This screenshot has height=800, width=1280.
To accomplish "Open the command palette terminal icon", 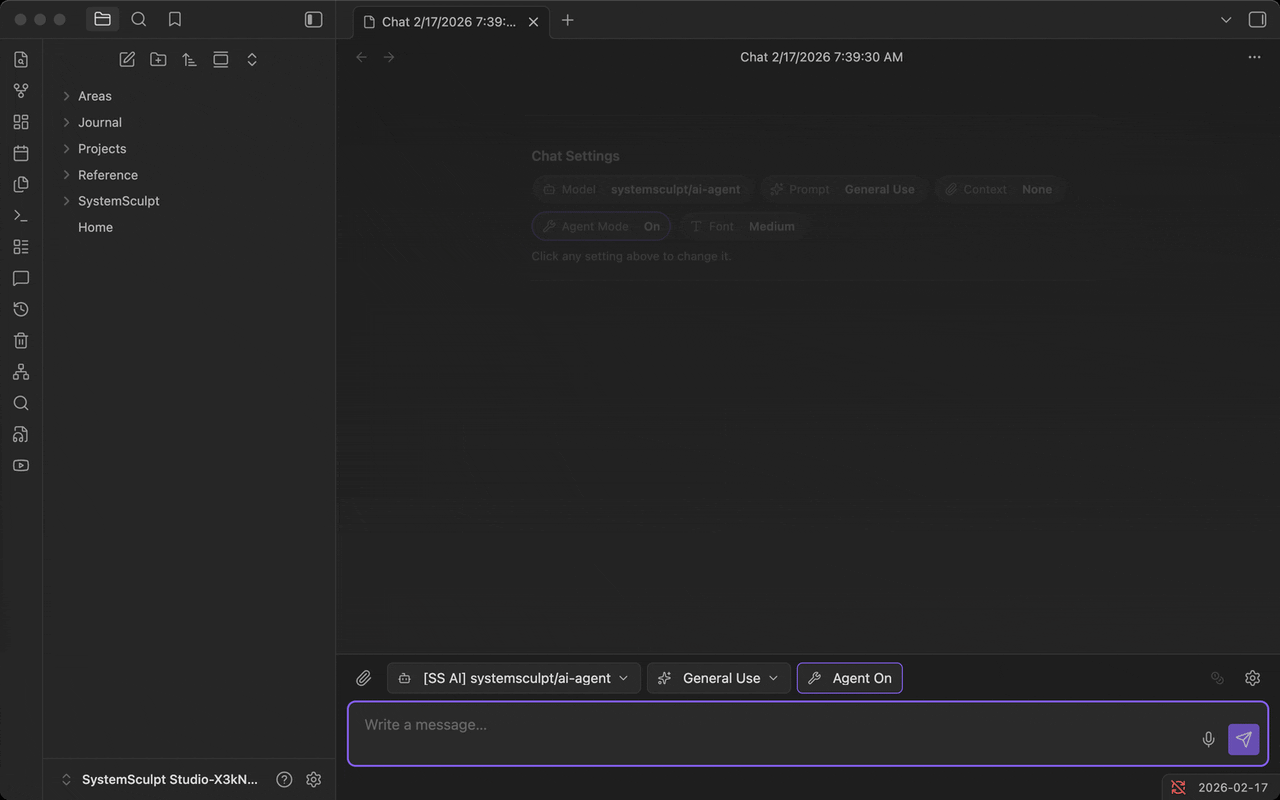I will (x=21, y=216).
